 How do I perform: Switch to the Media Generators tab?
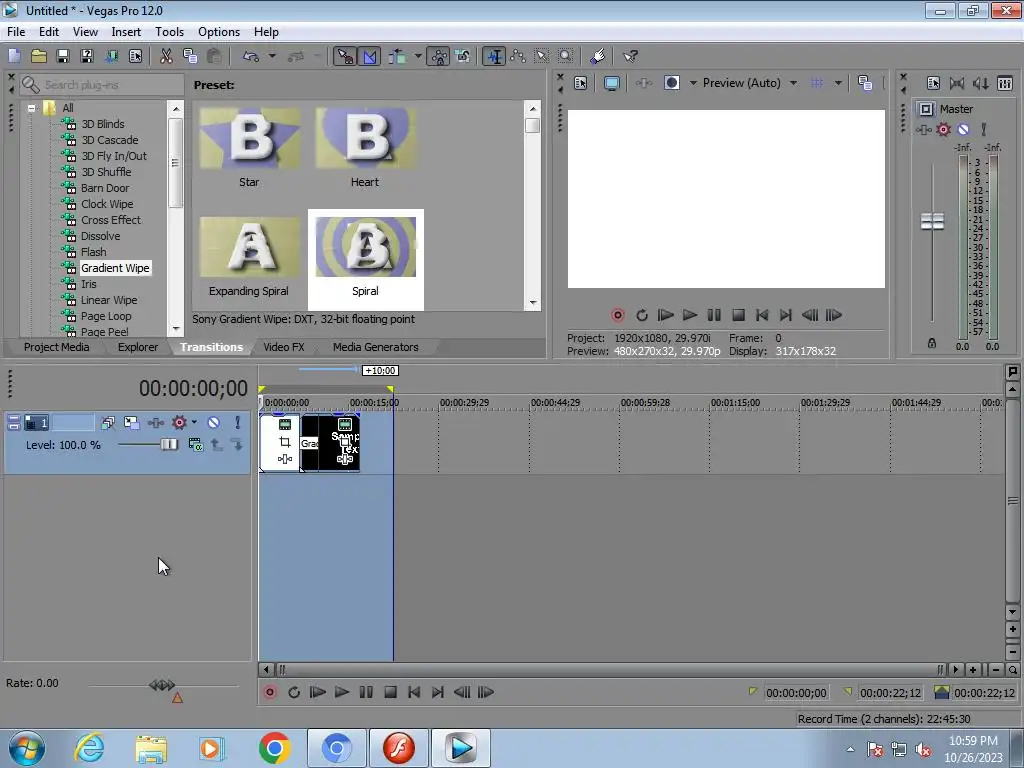tap(376, 347)
